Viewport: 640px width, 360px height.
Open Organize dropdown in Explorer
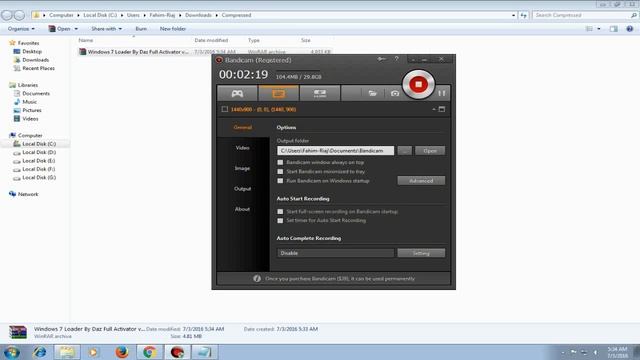pyautogui.click(x=21, y=29)
